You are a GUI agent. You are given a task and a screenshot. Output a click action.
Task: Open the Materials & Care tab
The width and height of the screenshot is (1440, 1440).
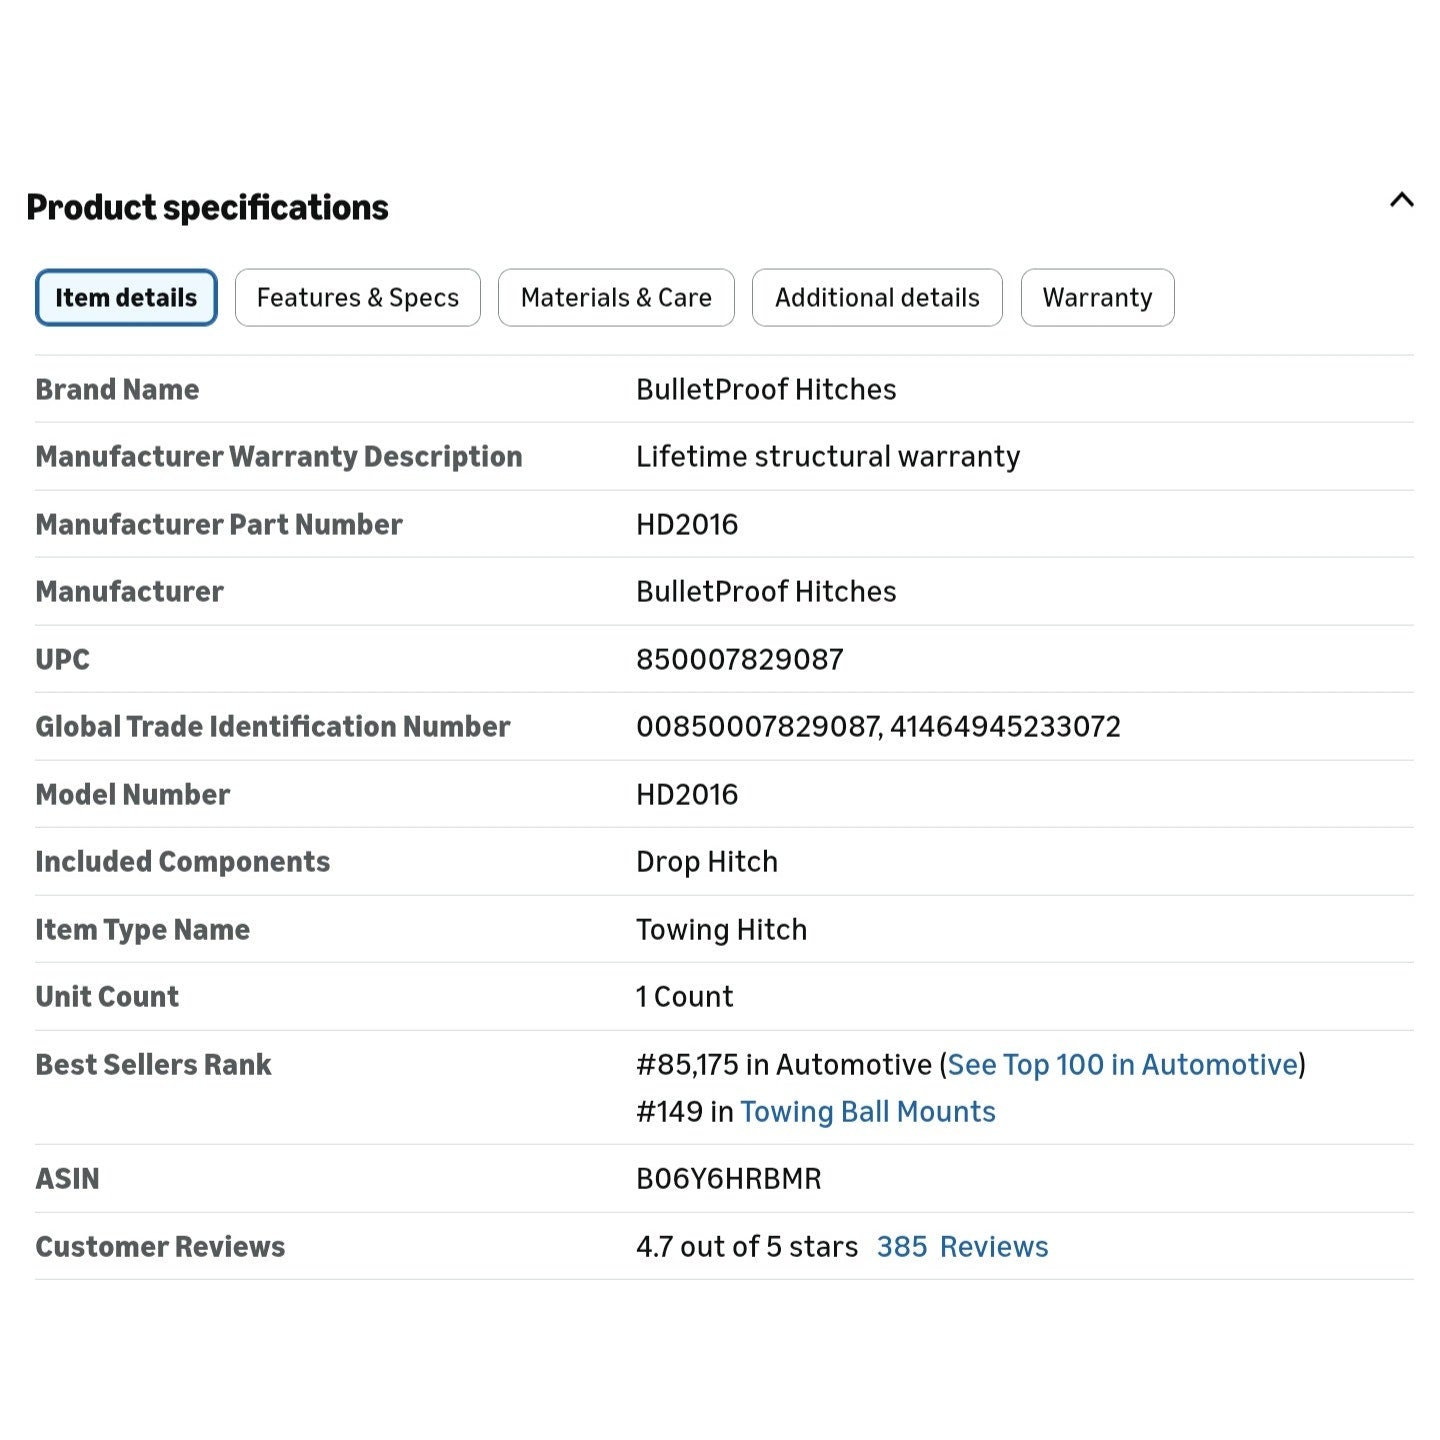[616, 297]
